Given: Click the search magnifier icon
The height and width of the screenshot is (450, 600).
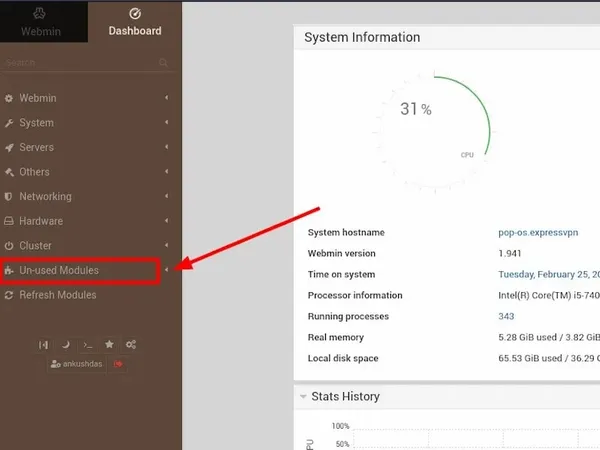Looking at the screenshot, I should pyautogui.click(x=163, y=63).
